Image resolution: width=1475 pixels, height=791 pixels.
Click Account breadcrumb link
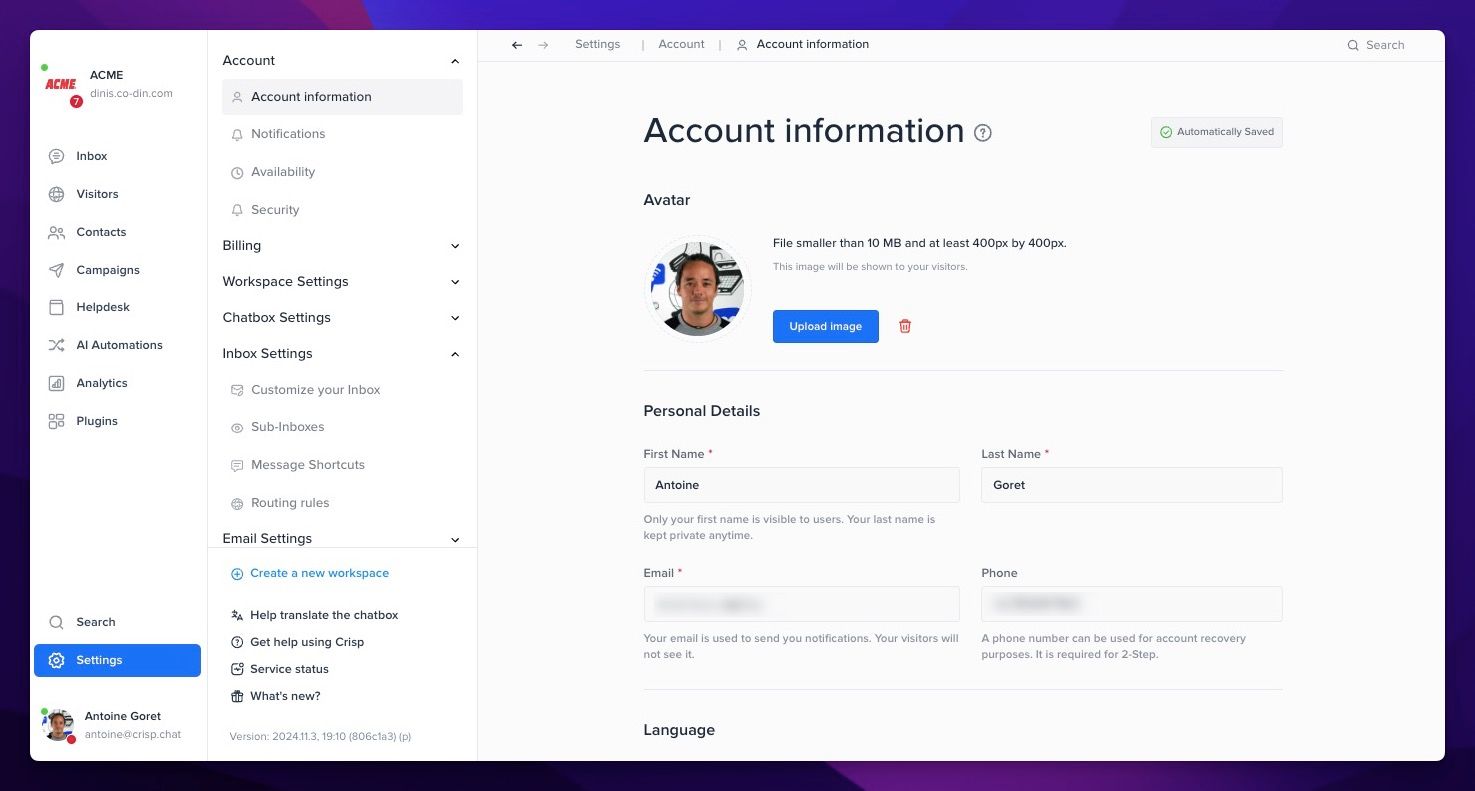click(682, 44)
